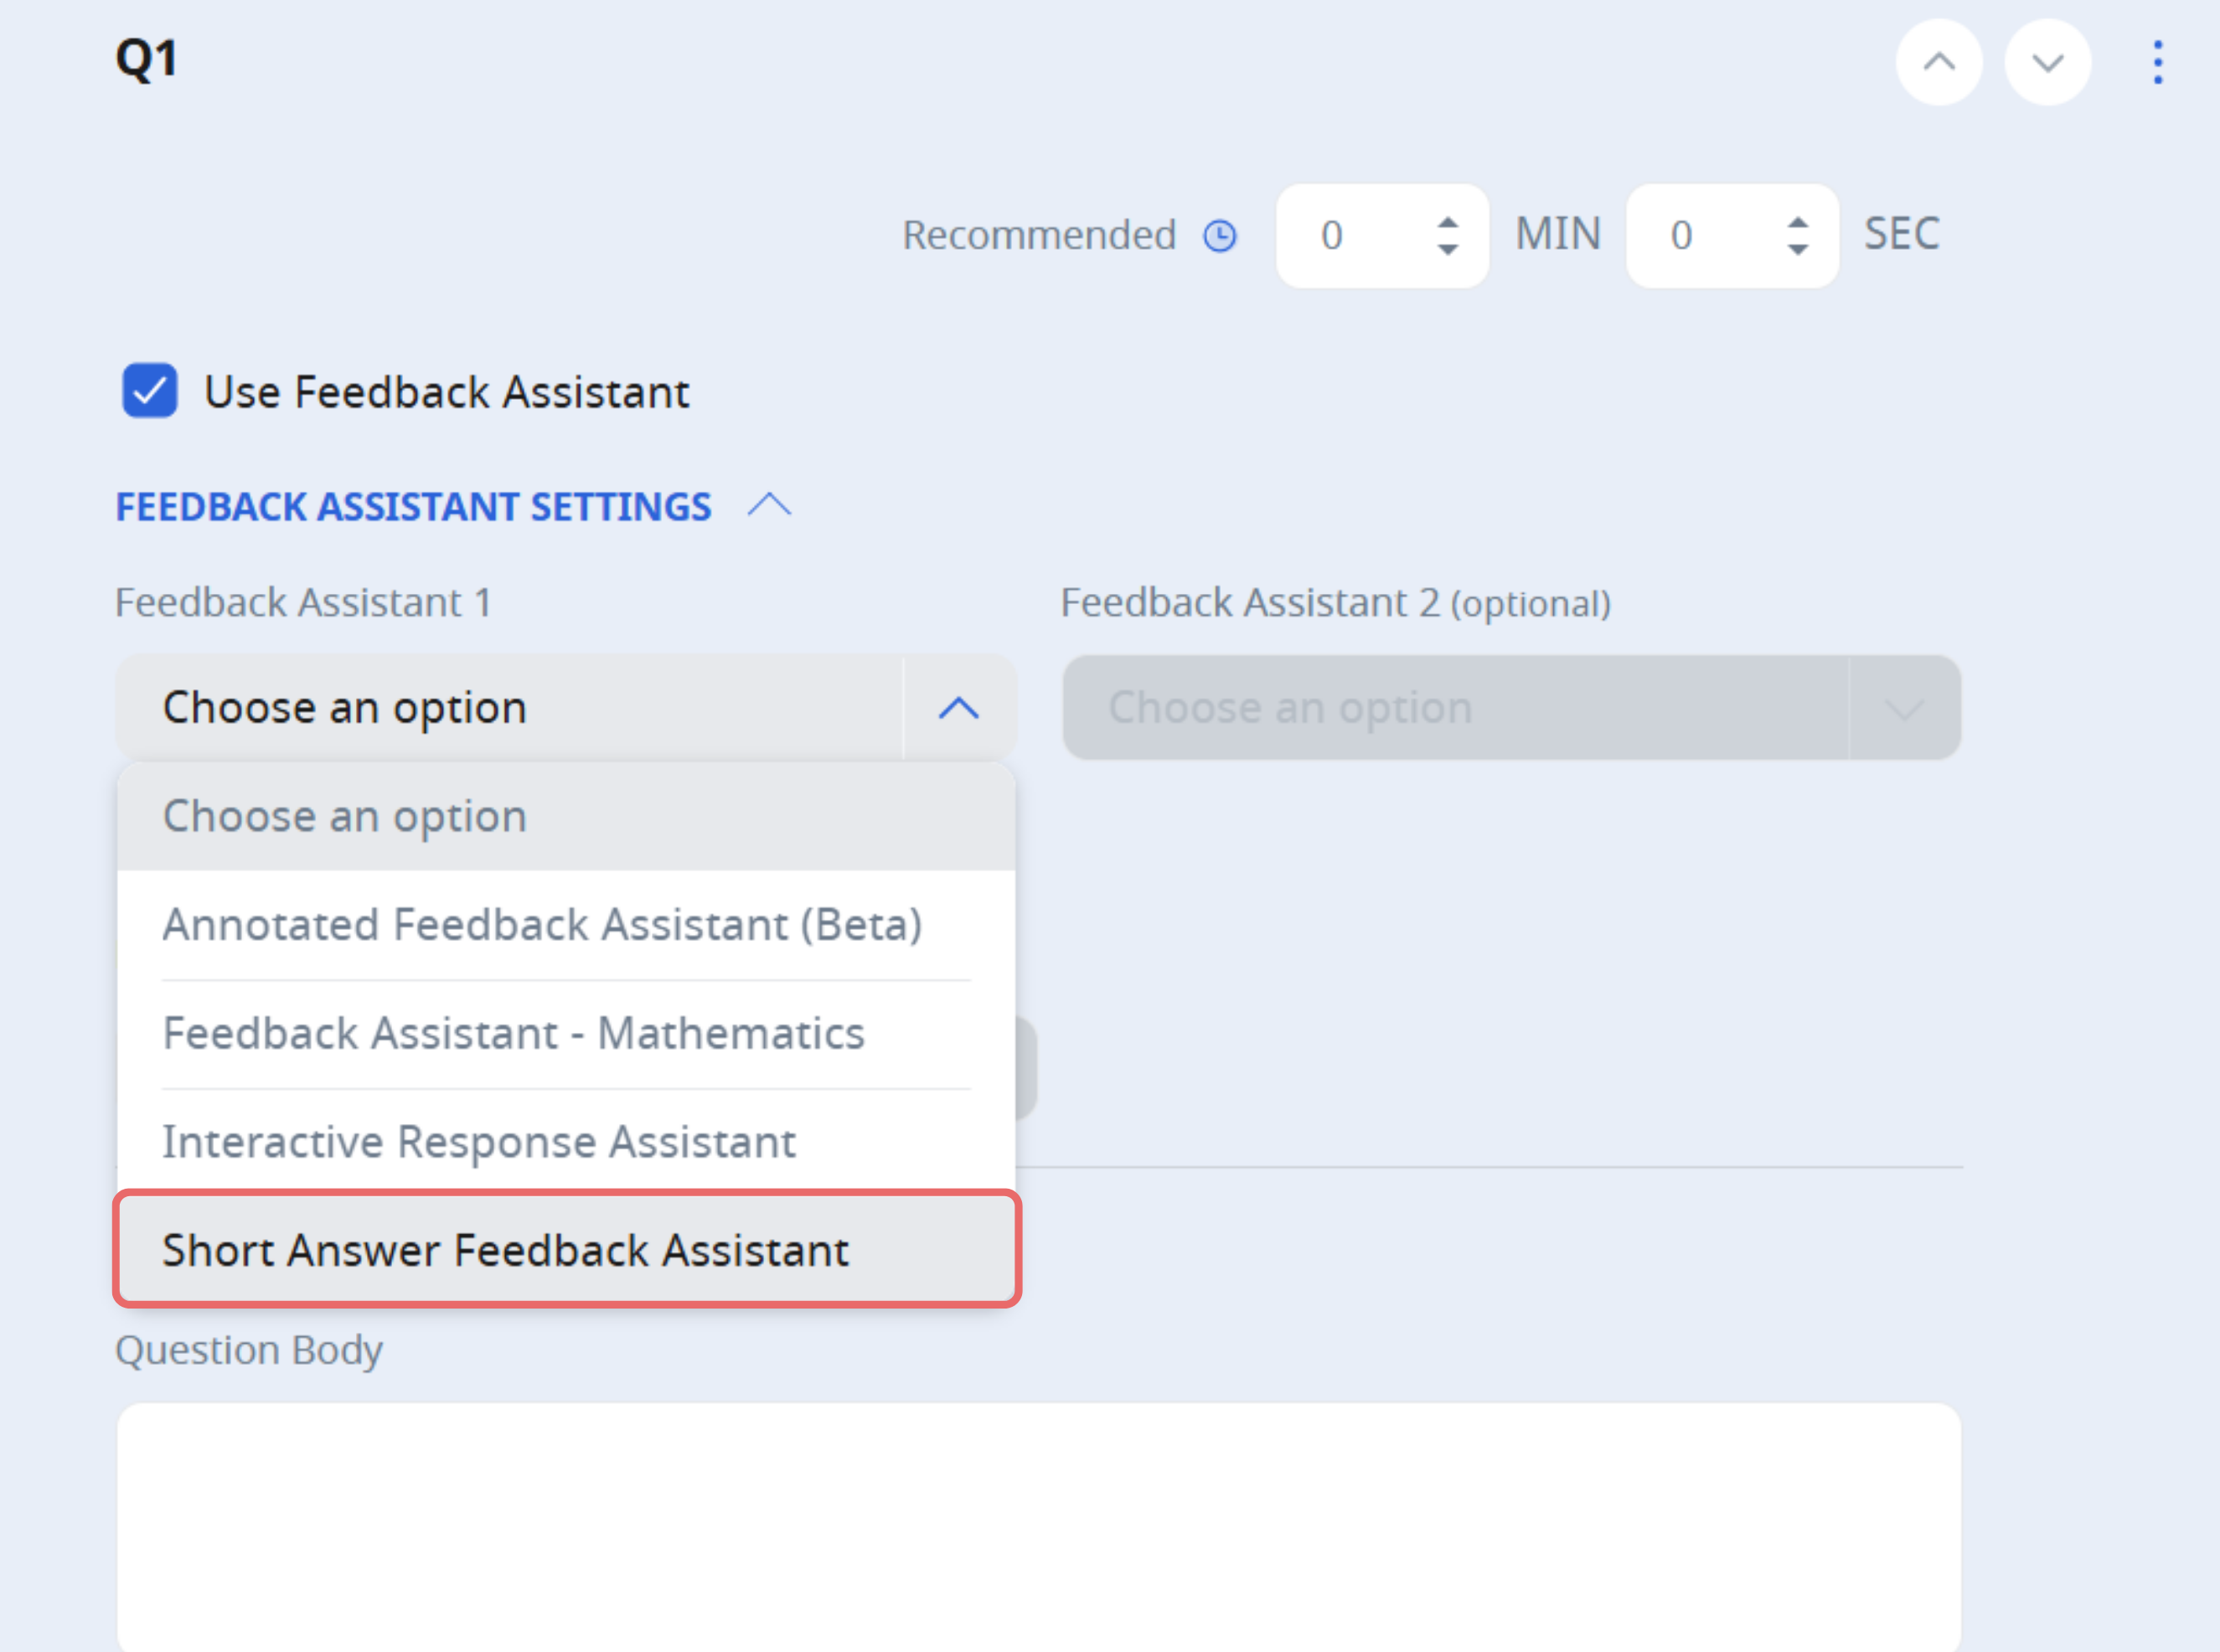
Task: Uncheck the Use Feedback Assistant checkbox
Action: point(150,390)
